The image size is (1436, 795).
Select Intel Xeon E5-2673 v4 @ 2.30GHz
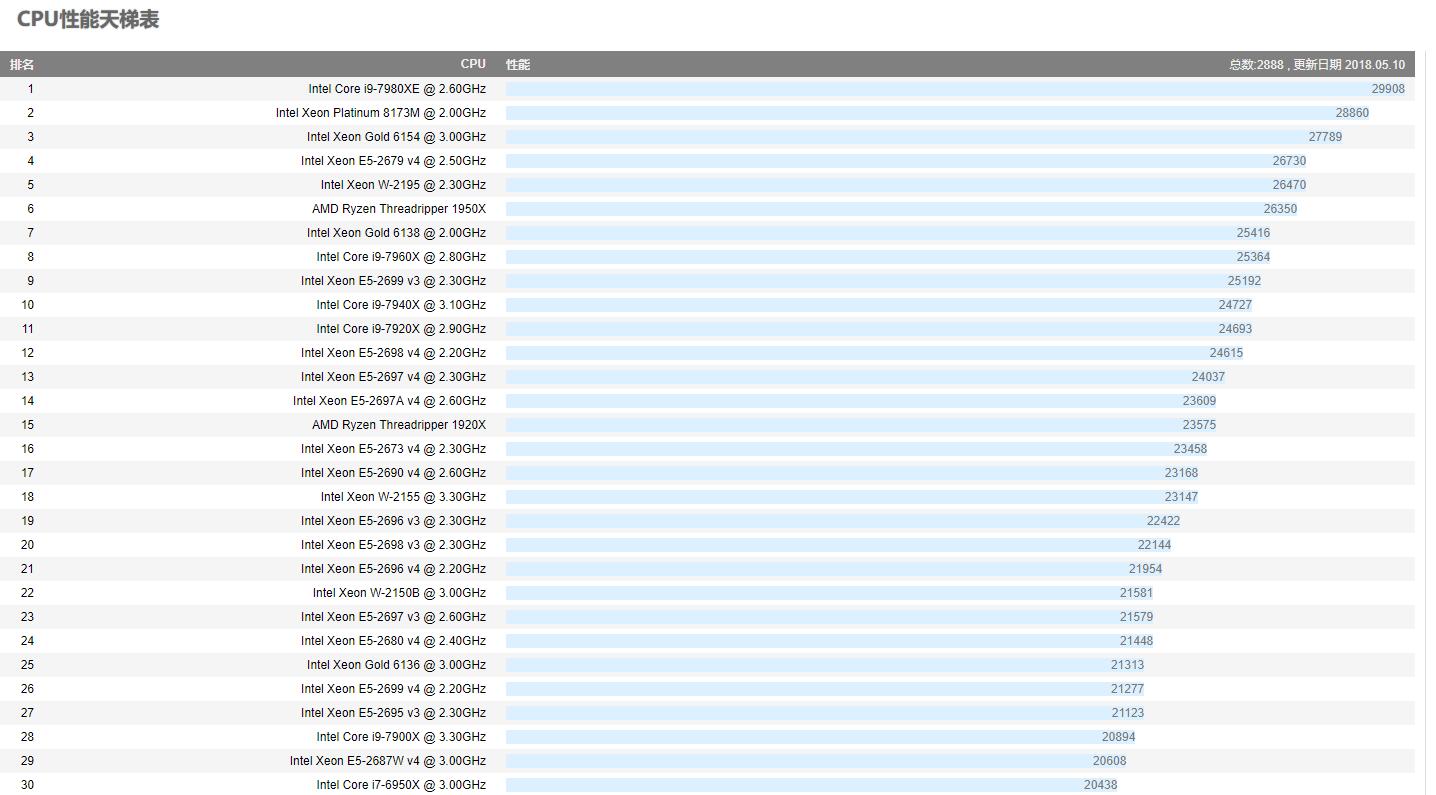click(393, 449)
